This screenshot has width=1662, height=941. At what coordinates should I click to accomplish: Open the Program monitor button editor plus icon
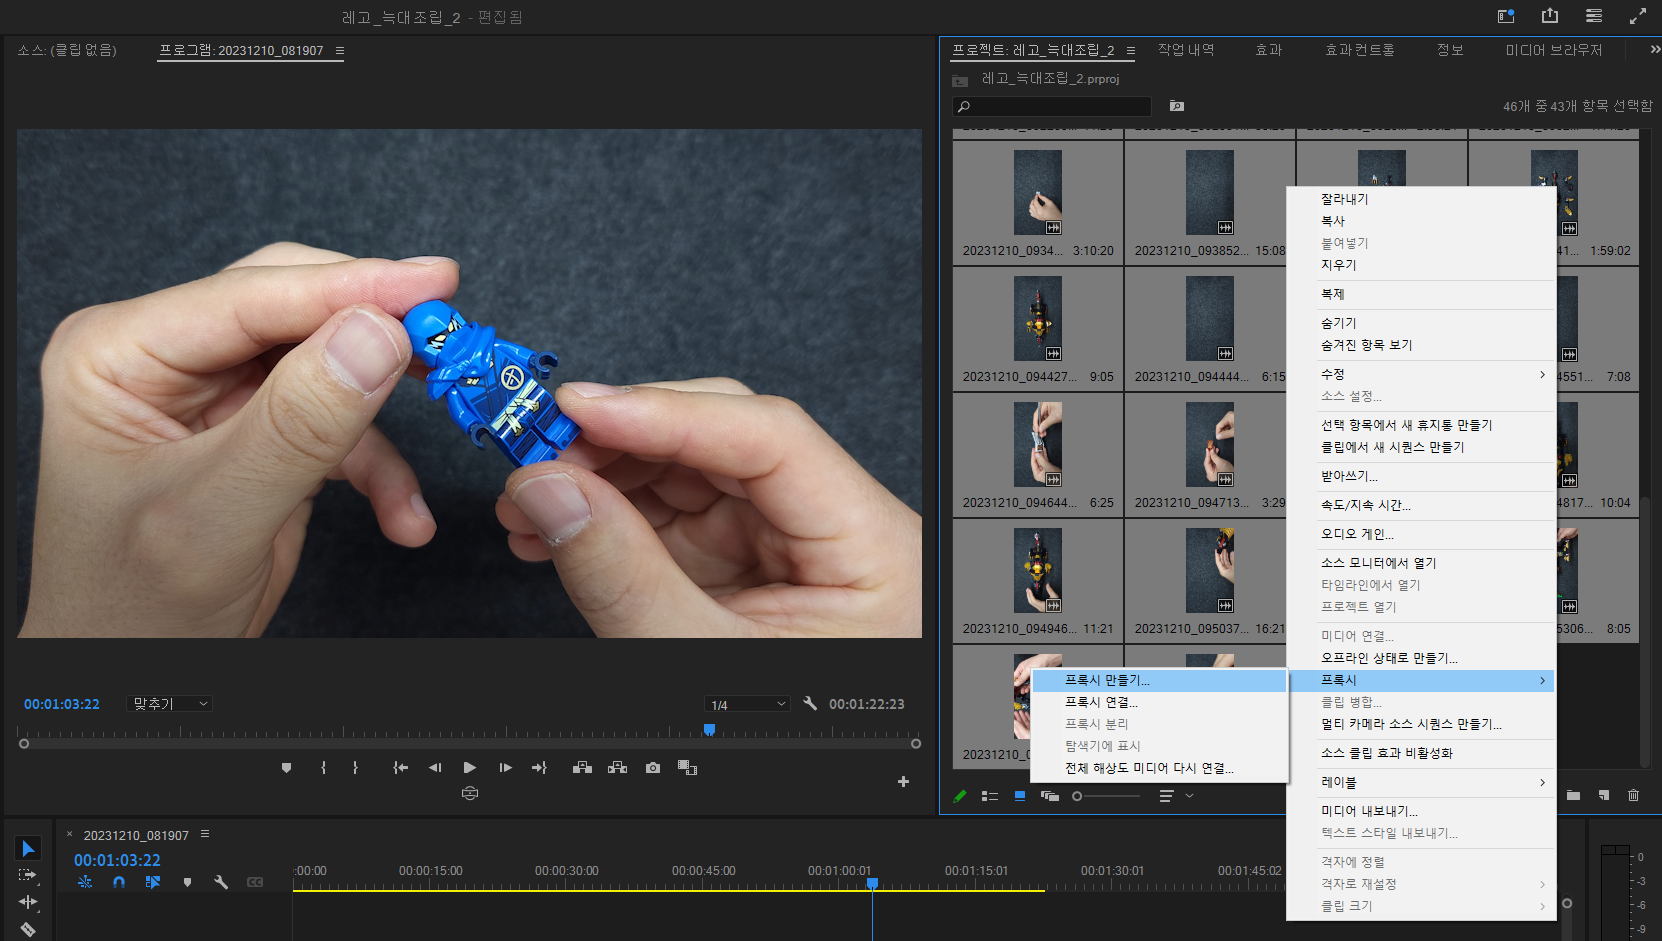point(903,781)
